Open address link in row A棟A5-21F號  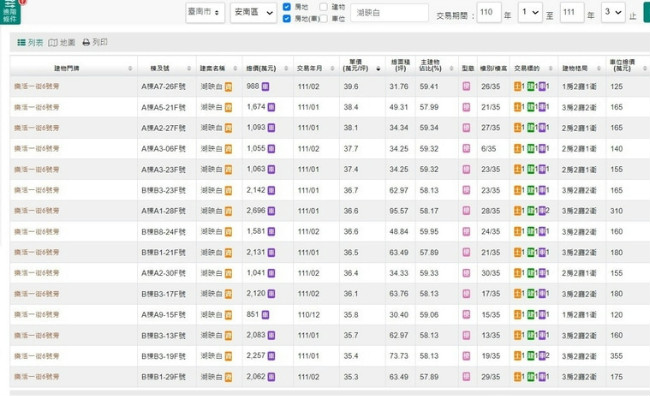tap(36, 107)
